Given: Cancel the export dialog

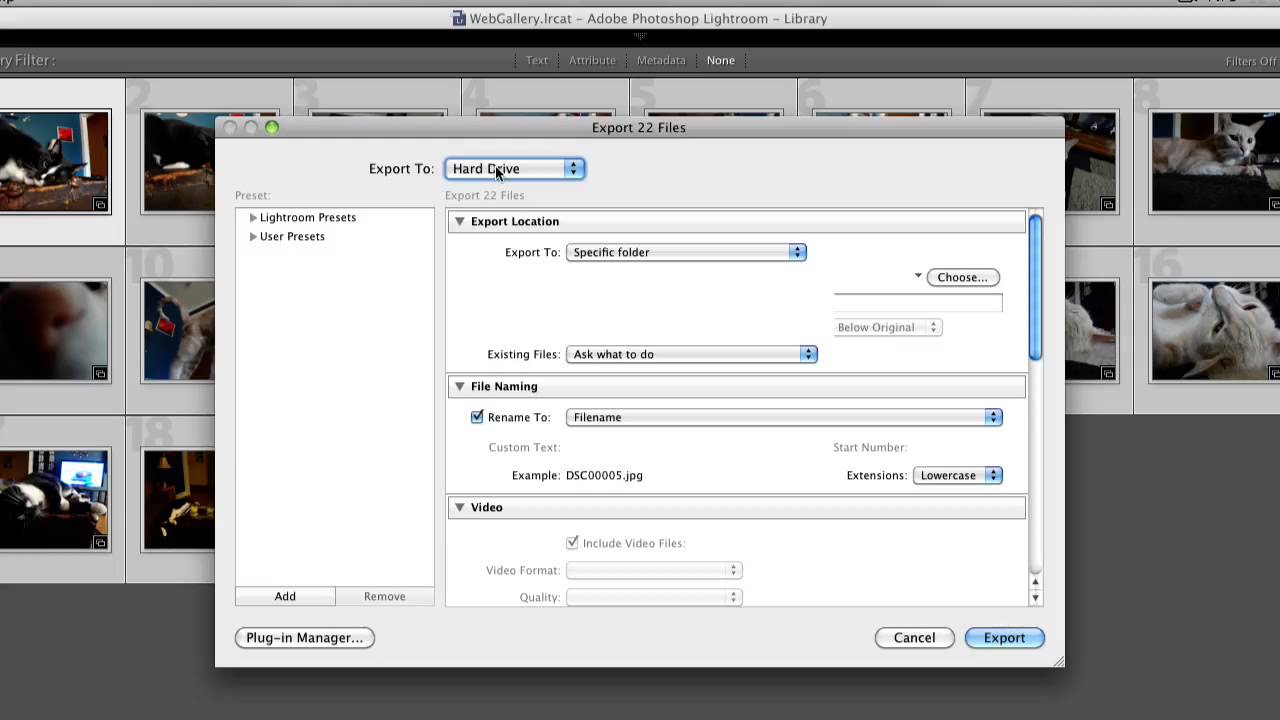Looking at the screenshot, I should [x=915, y=638].
